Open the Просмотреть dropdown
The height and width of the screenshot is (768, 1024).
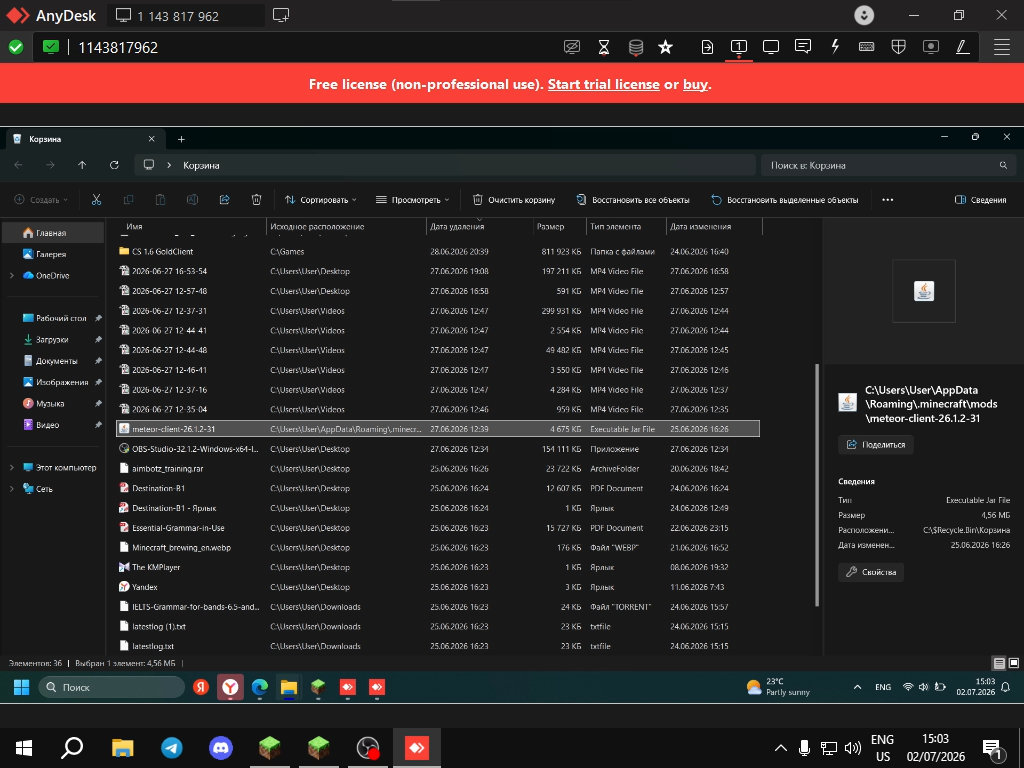[413, 200]
